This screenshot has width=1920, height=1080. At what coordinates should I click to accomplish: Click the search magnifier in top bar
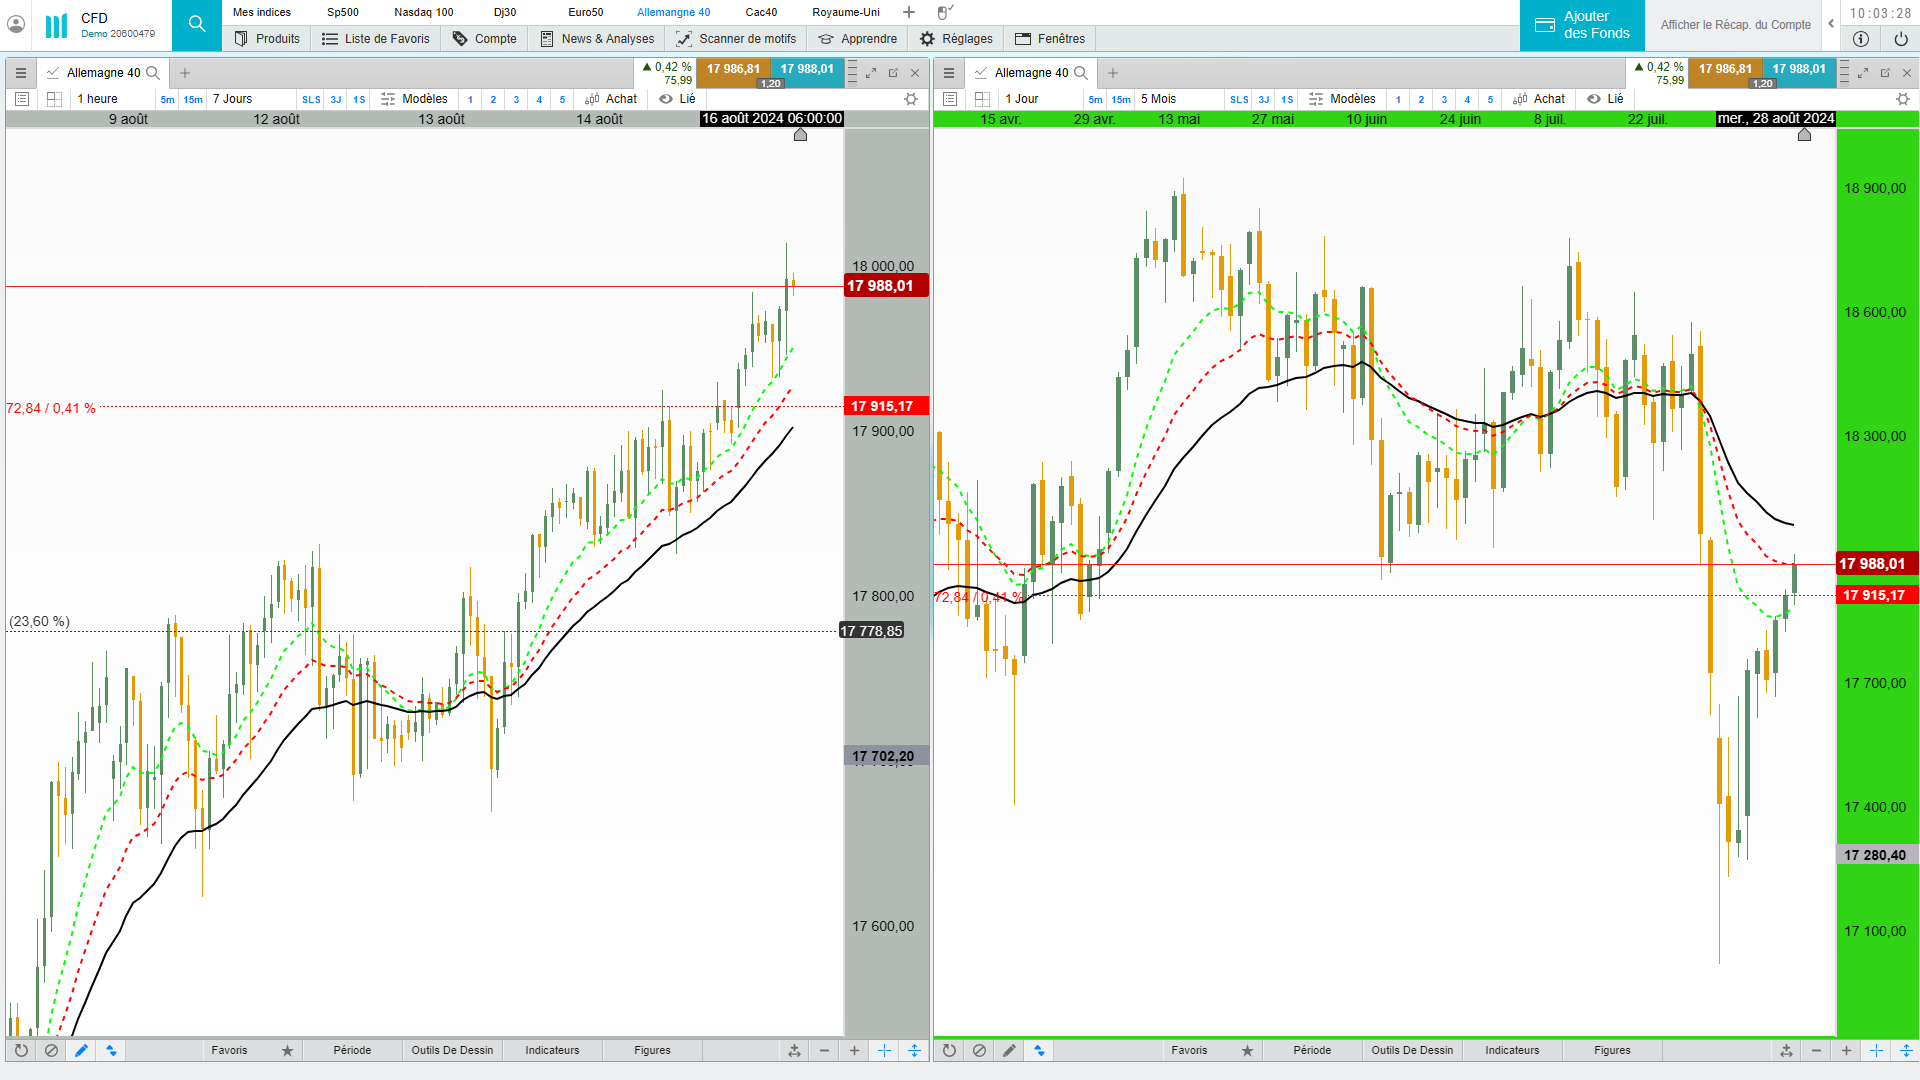(197, 24)
